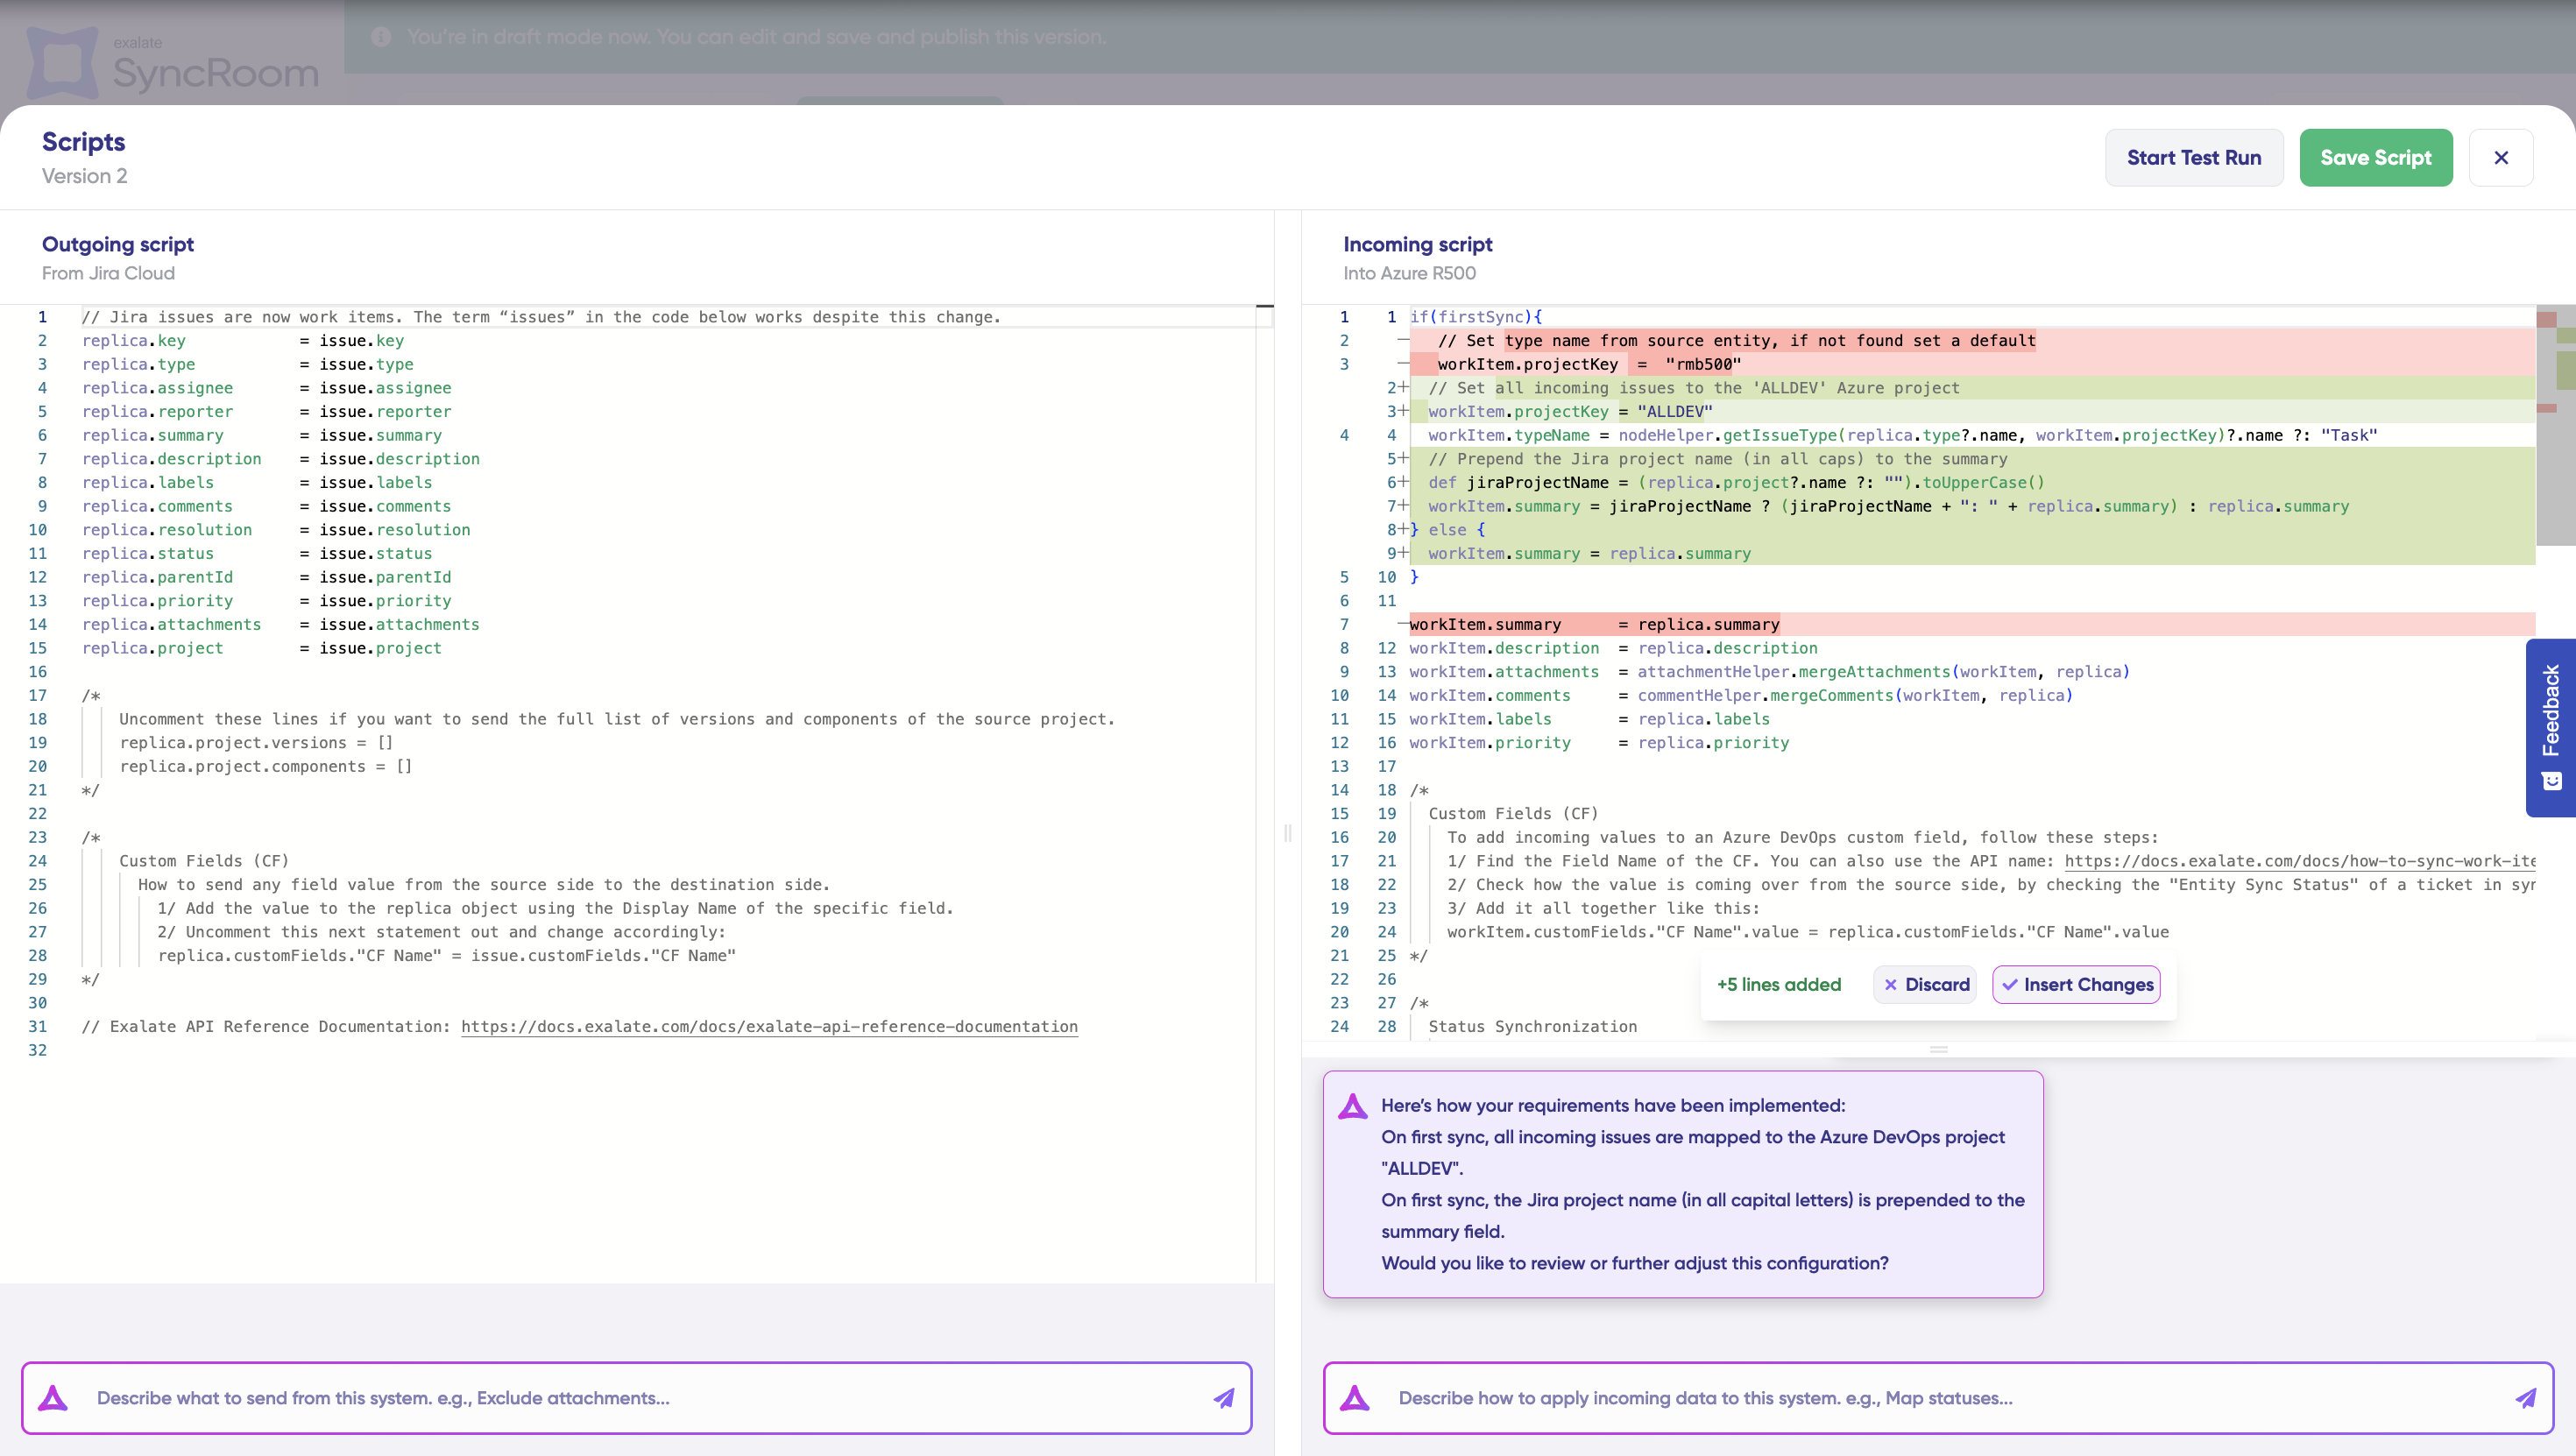Click the send arrow in outgoing prompt box
2576x1456 pixels.
tap(1224, 1398)
